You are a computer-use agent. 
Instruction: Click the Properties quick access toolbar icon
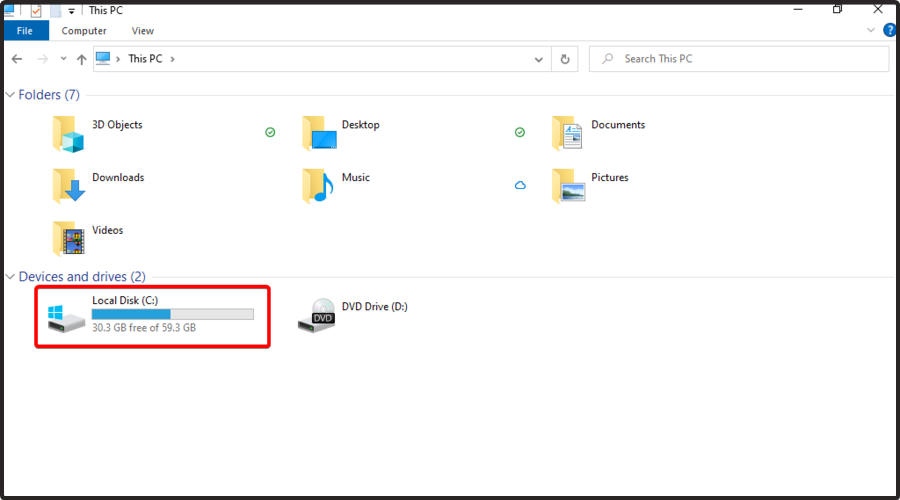[36, 10]
